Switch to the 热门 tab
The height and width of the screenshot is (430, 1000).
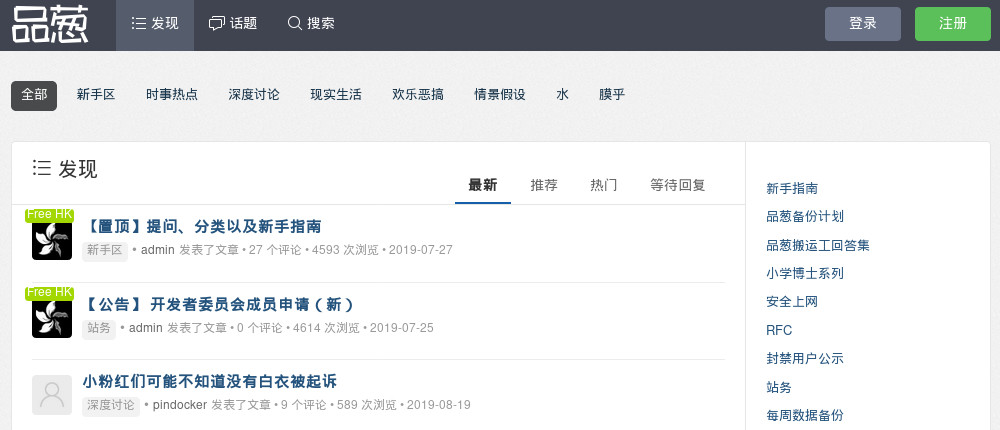(x=603, y=186)
